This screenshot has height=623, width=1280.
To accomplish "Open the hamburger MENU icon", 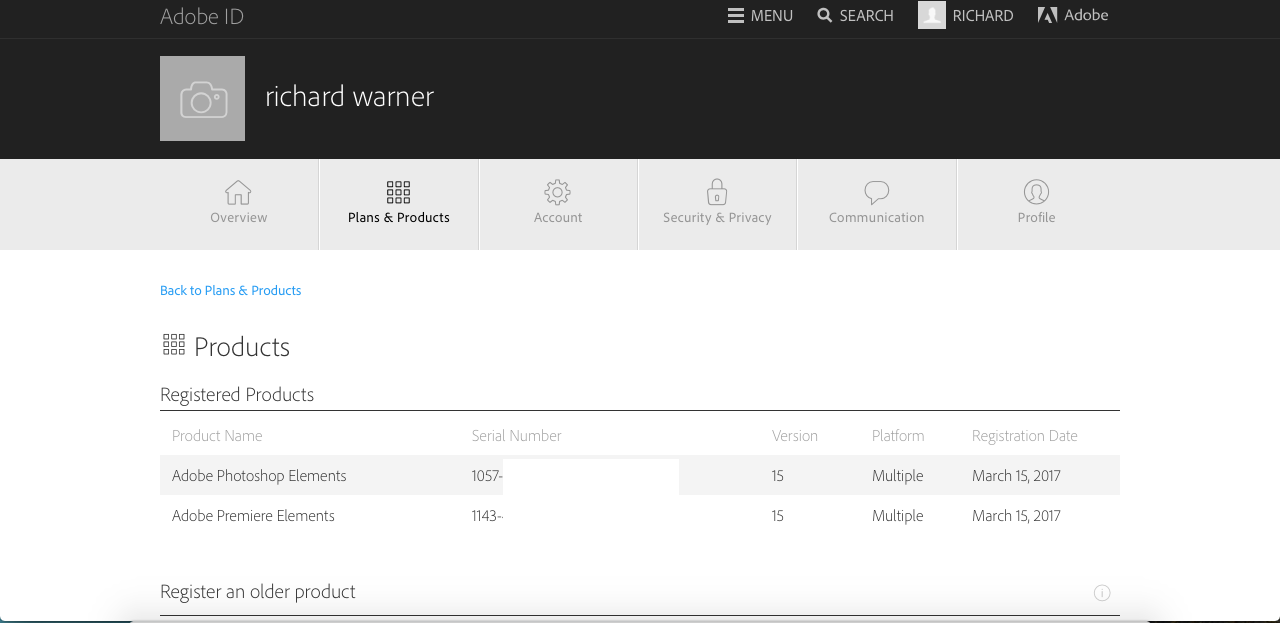I will click(x=736, y=15).
